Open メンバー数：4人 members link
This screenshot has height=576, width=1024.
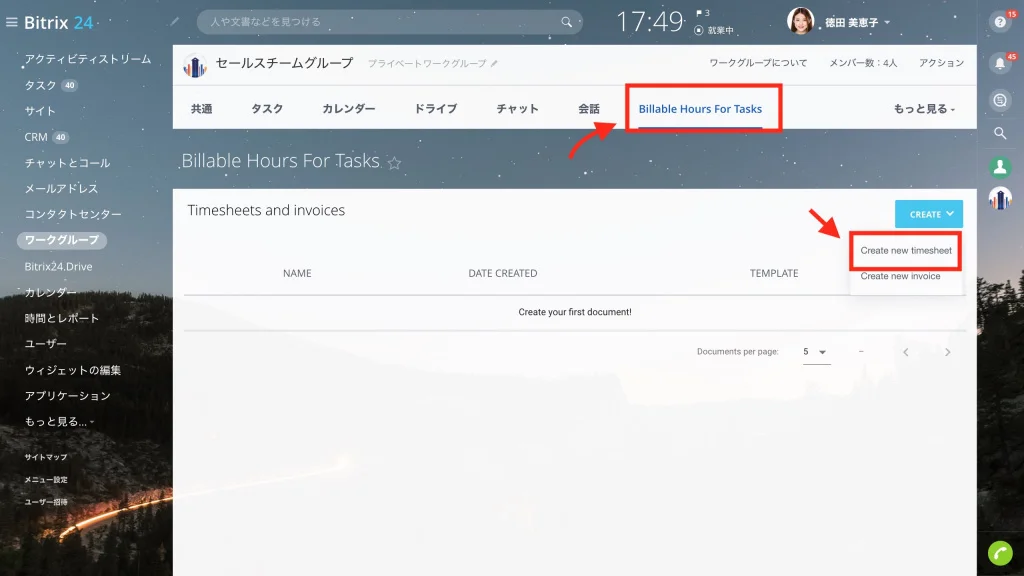pyautogui.click(x=863, y=63)
